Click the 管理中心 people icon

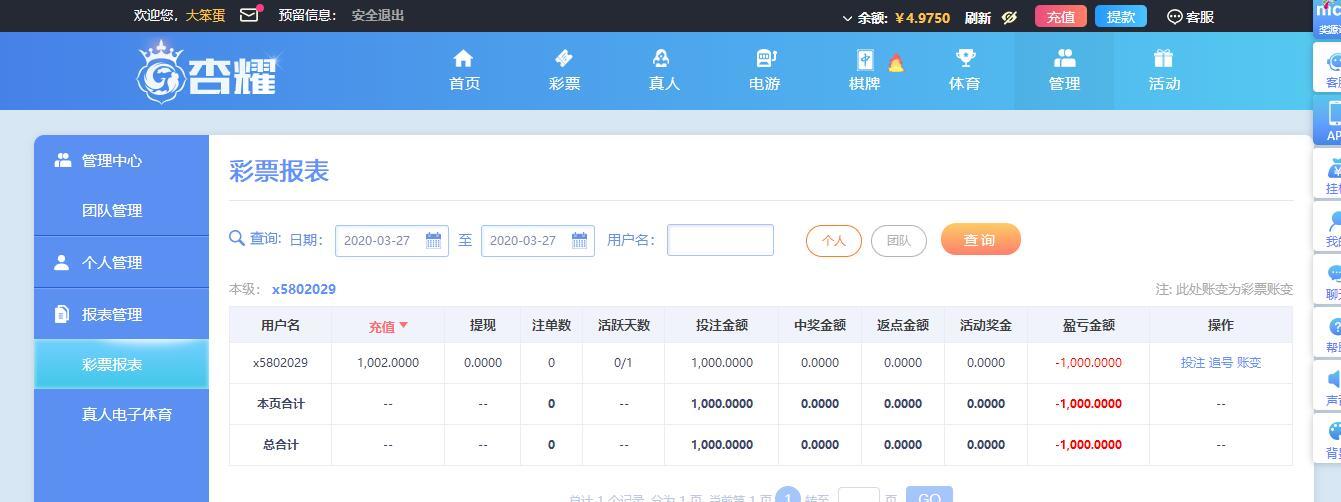[x=63, y=160]
